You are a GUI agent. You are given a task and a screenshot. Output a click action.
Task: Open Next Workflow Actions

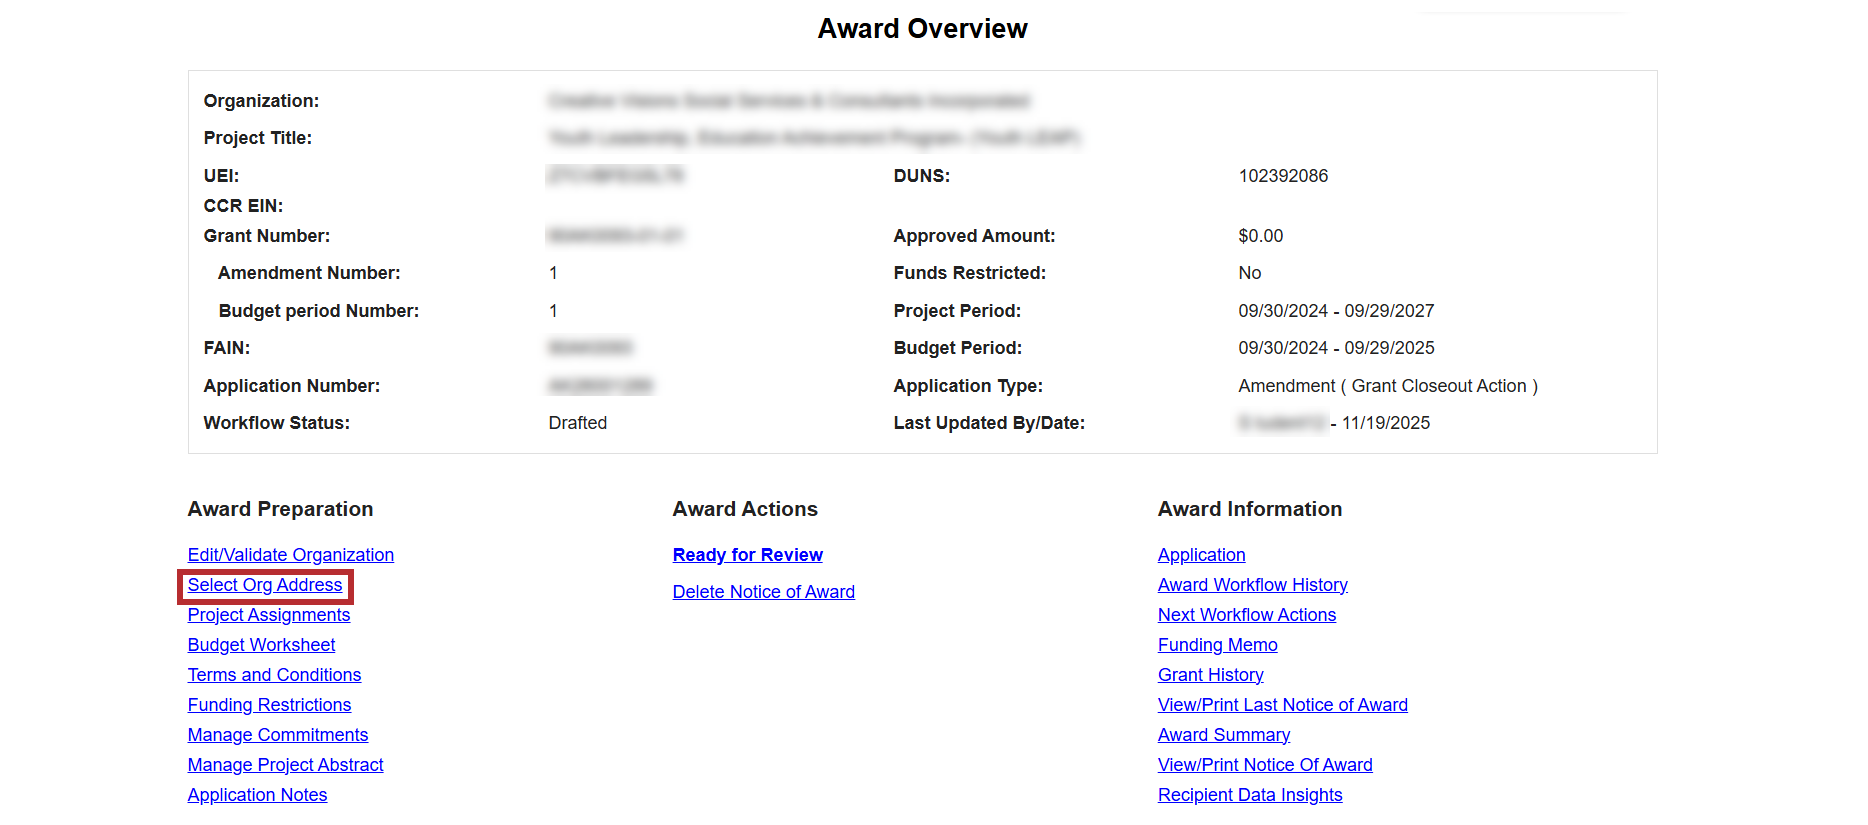coord(1246,615)
